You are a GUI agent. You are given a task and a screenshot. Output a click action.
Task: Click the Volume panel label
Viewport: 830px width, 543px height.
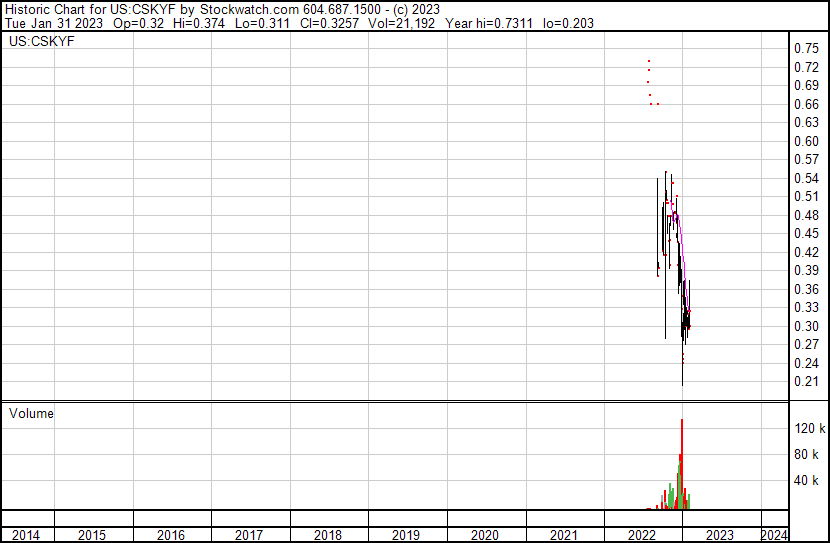31,413
